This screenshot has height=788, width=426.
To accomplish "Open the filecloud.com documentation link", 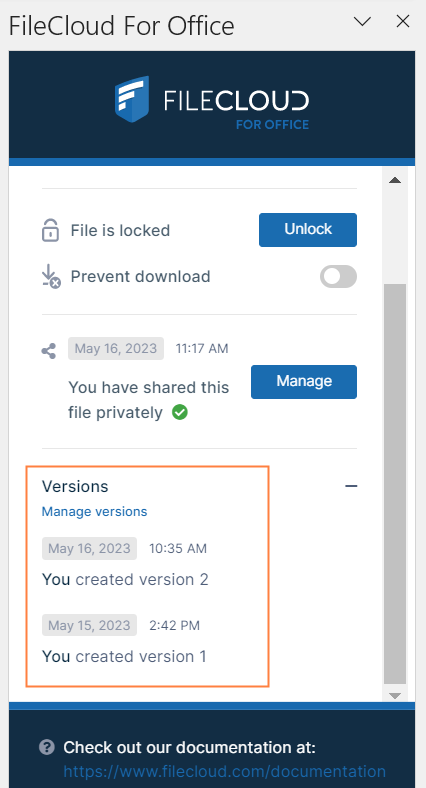I will click(x=225, y=771).
